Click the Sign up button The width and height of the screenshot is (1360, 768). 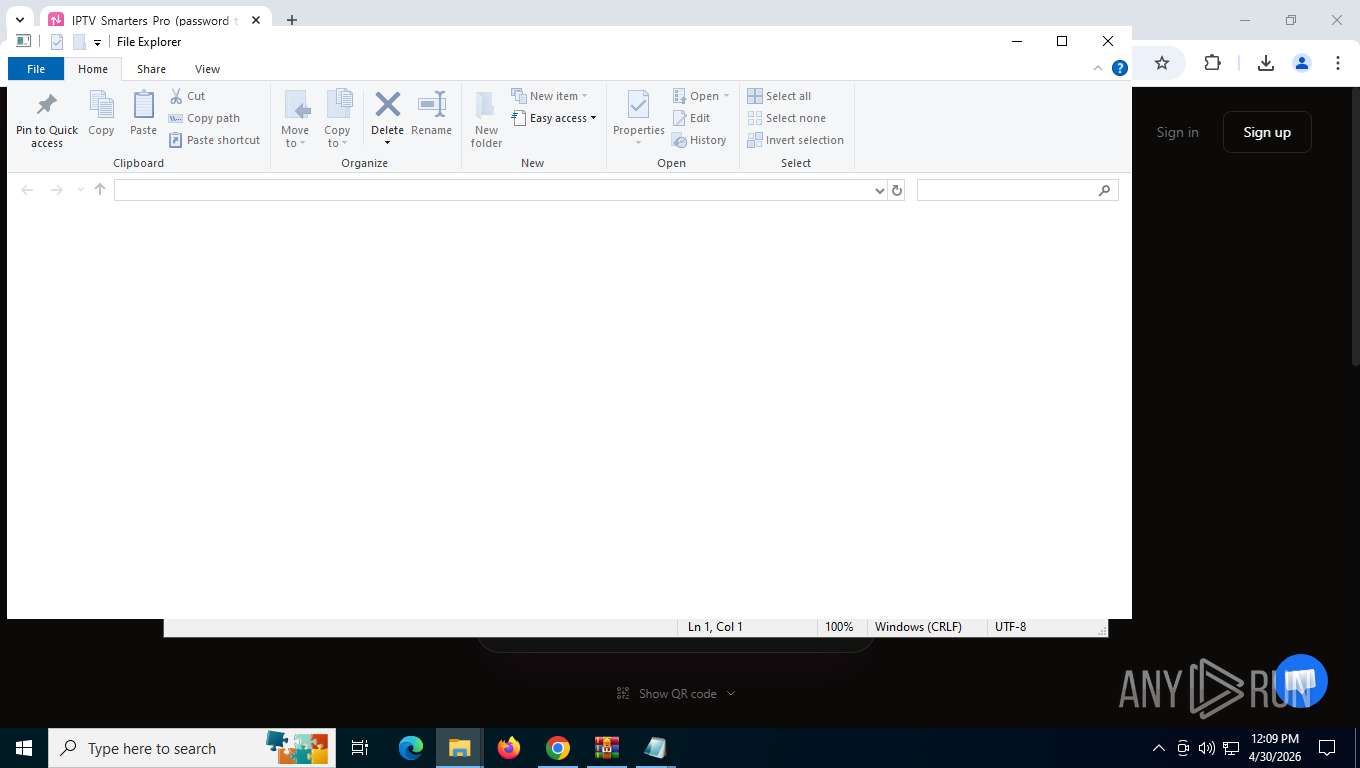pyautogui.click(x=1267, y=132)
